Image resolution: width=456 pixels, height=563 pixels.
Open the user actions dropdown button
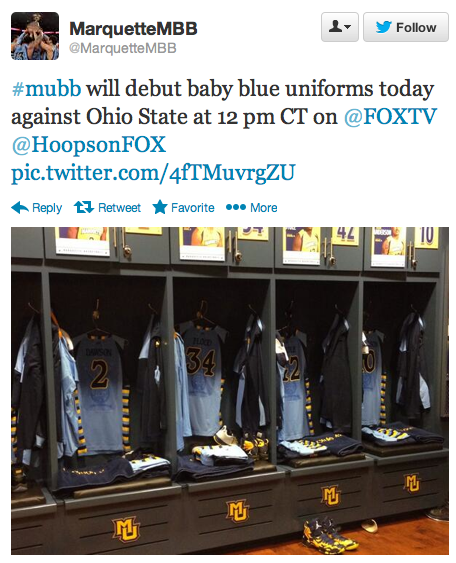coord(340,27)
